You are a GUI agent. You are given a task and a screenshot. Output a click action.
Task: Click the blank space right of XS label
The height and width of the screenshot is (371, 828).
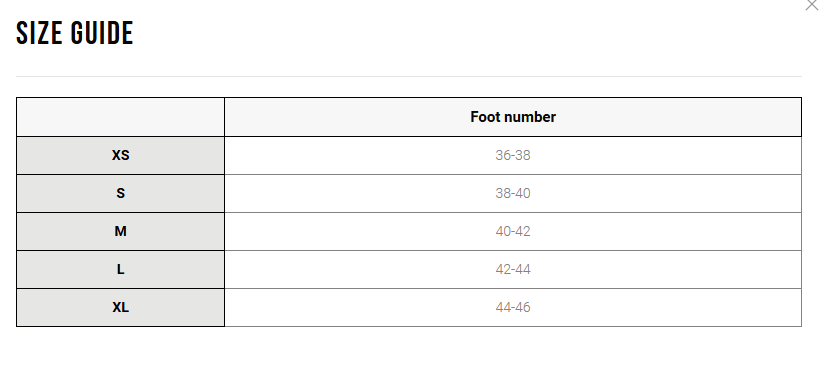tap(176, 155)
